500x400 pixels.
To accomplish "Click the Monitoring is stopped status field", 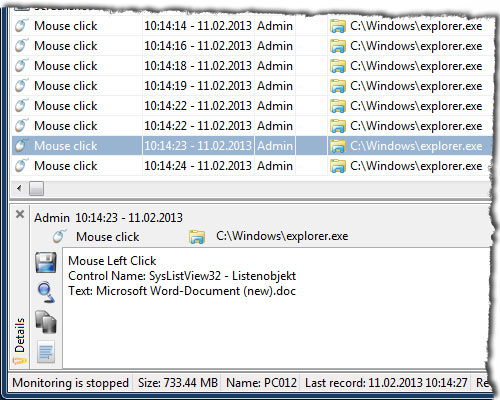I will 71,383.
